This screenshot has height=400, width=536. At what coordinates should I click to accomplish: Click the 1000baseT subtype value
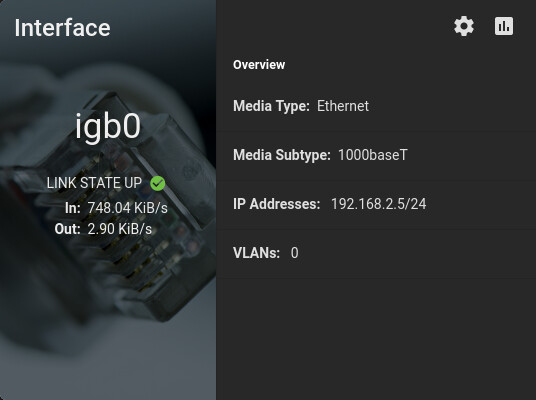click(x=373, y=155)
